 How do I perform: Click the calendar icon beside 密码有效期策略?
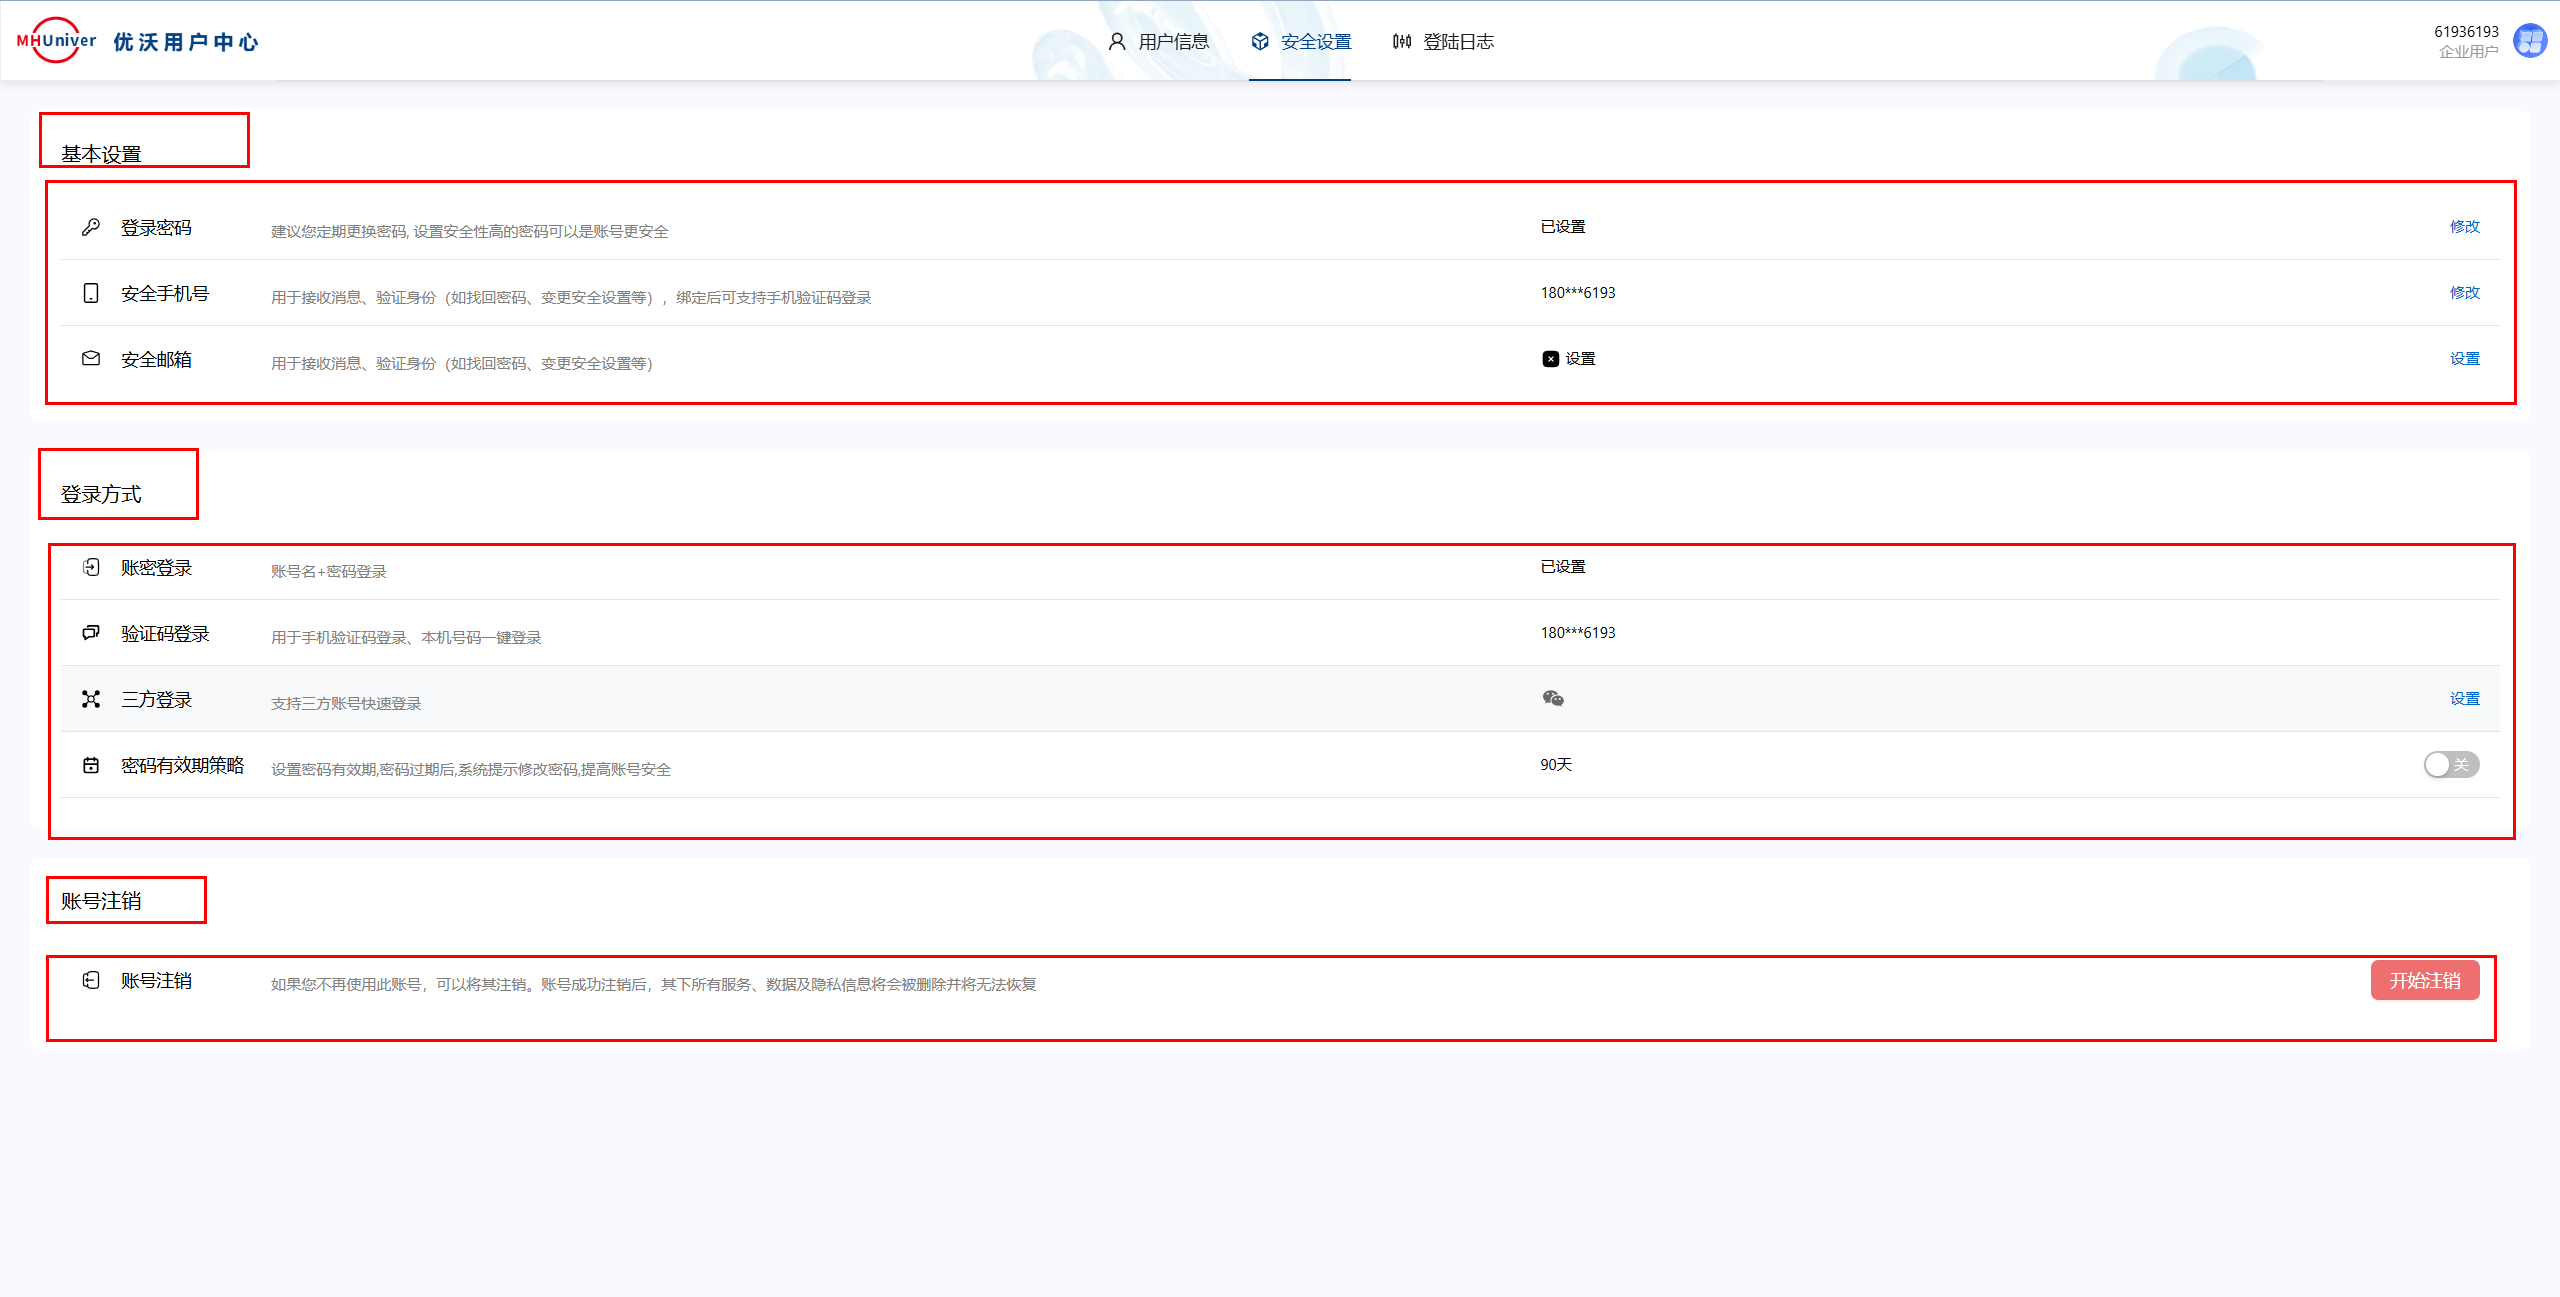91,765
